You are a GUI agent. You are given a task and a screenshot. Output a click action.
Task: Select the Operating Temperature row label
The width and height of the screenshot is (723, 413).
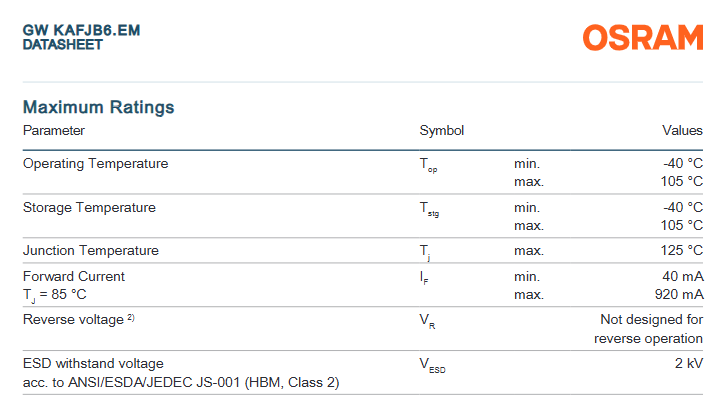point(96,163)
